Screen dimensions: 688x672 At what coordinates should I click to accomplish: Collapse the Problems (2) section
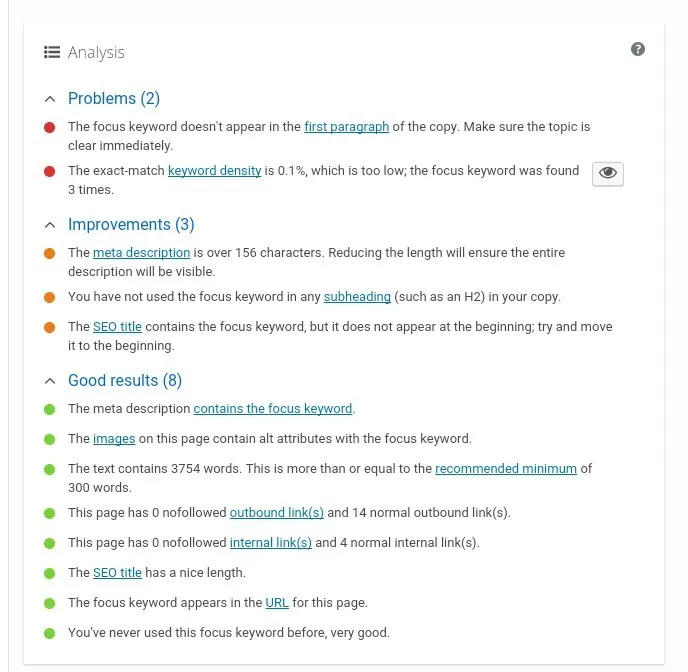tap(50, 99)
